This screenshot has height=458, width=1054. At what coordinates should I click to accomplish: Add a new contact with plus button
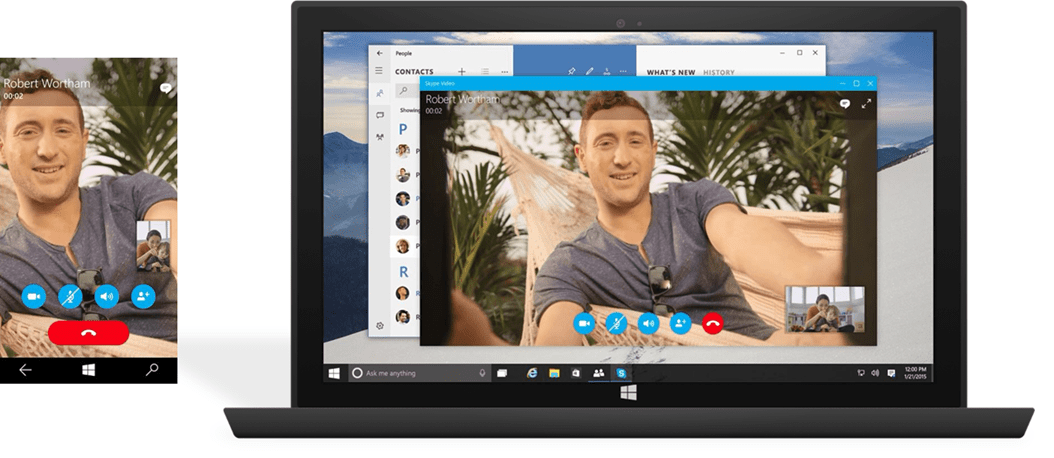tap(461, 72)
